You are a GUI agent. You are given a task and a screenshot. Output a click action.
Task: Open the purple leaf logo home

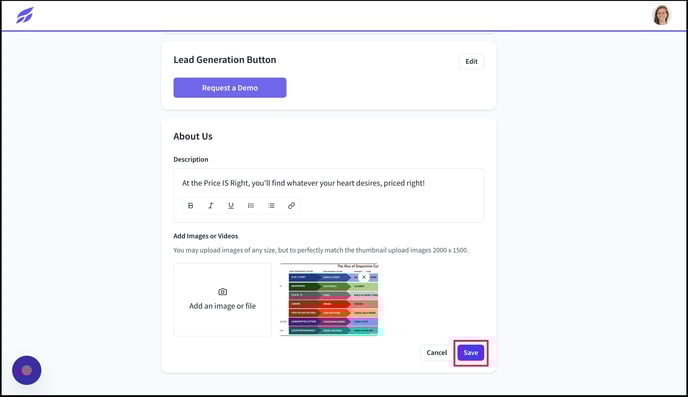click(x=25, y=15)
